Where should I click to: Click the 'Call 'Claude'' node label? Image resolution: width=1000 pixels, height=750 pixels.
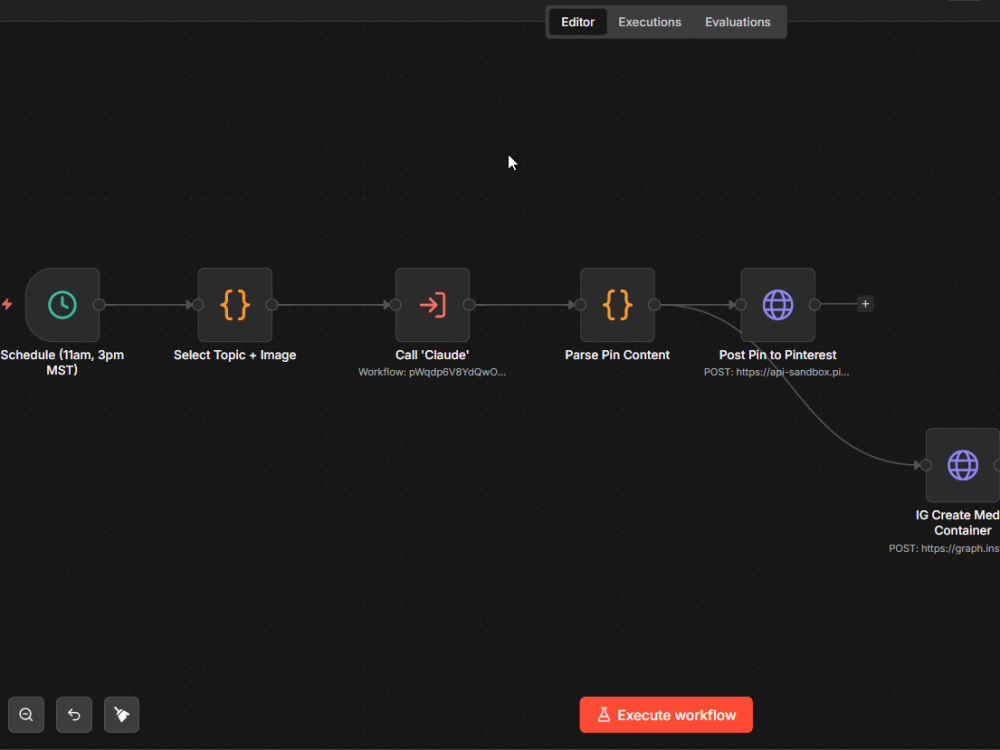coord(432,355)
